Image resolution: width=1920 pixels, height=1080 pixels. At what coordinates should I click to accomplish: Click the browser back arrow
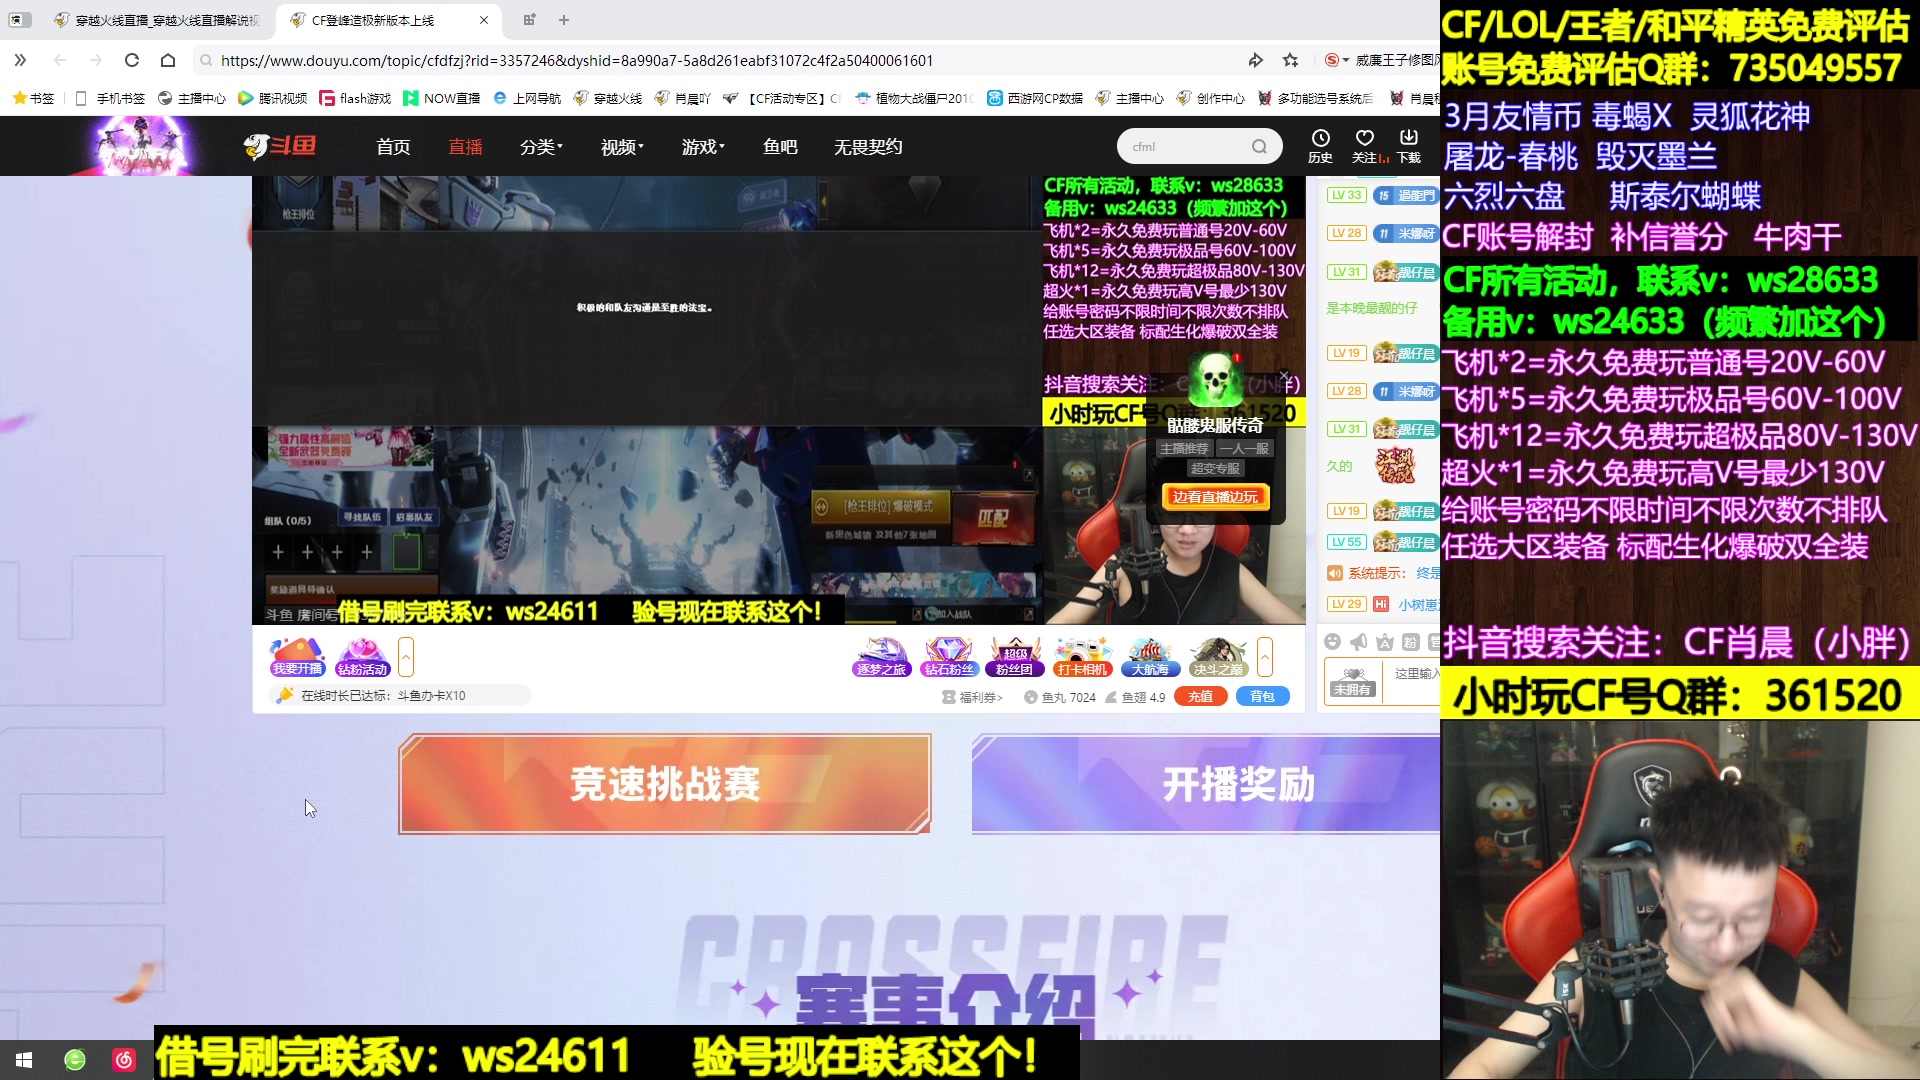point(60,60)
